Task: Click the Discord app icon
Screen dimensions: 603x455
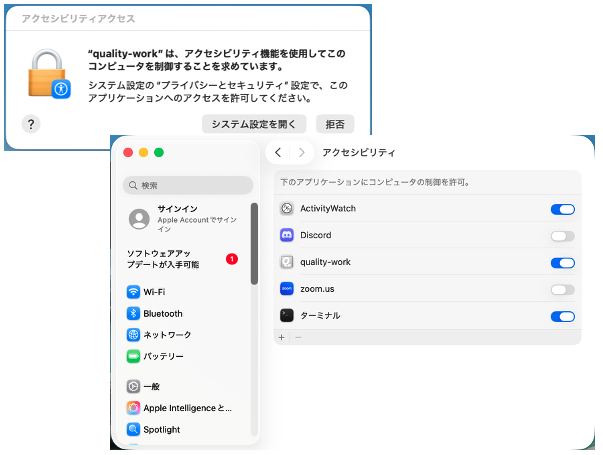Action: [287, 236]
